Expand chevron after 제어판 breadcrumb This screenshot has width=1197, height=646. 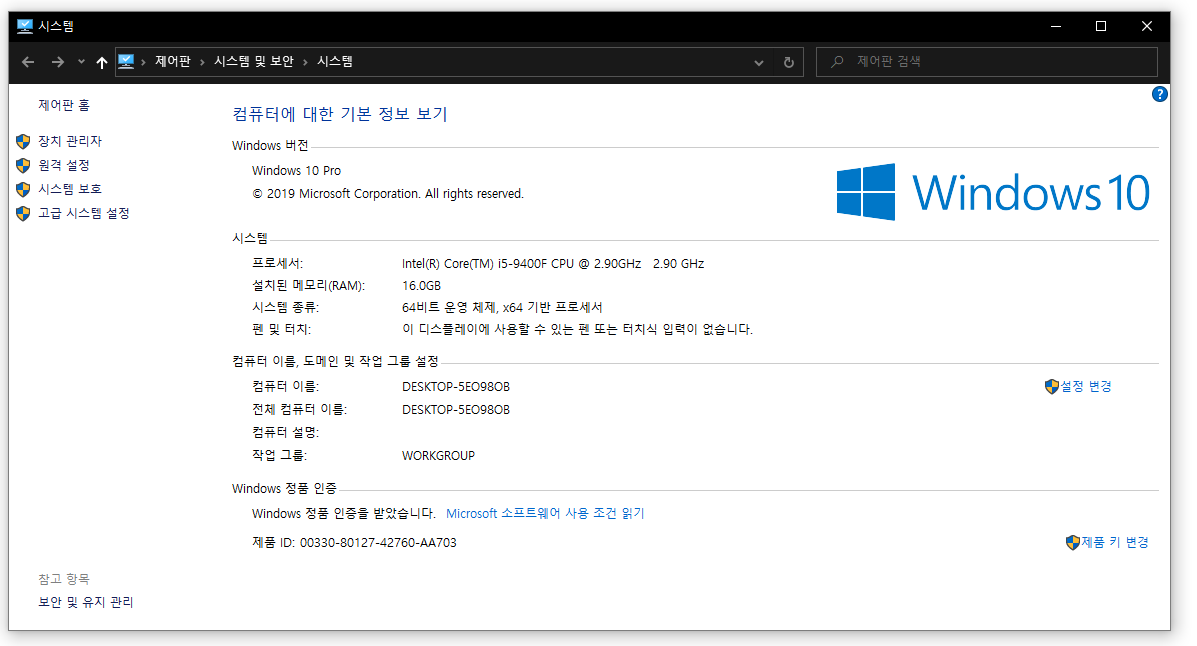pyautogui.click(x=202, y=62)
